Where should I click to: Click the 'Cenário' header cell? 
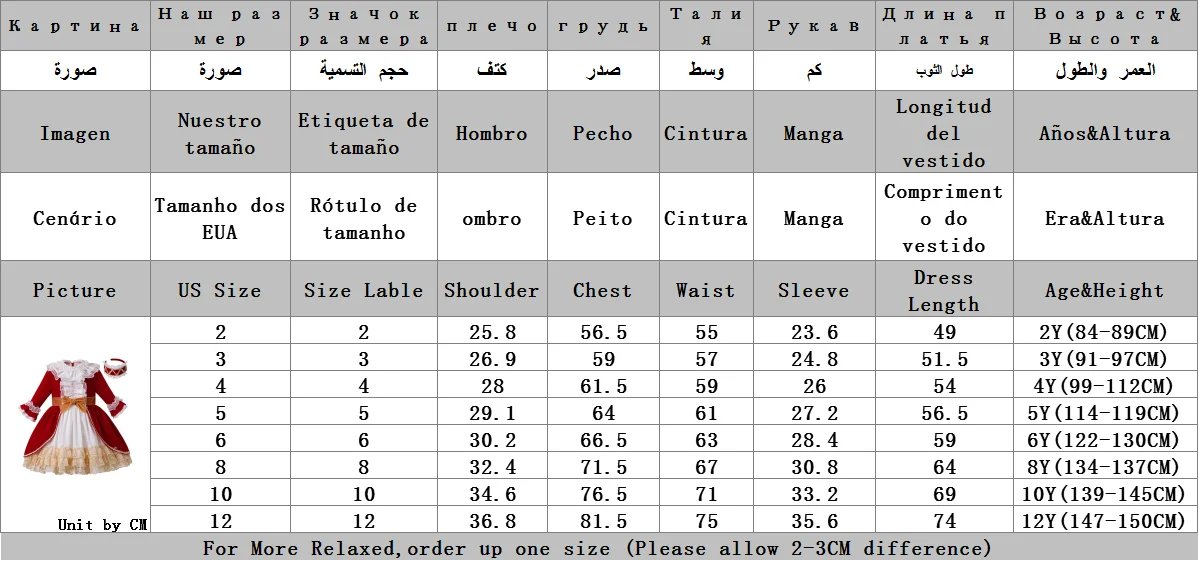coord(75,218)
